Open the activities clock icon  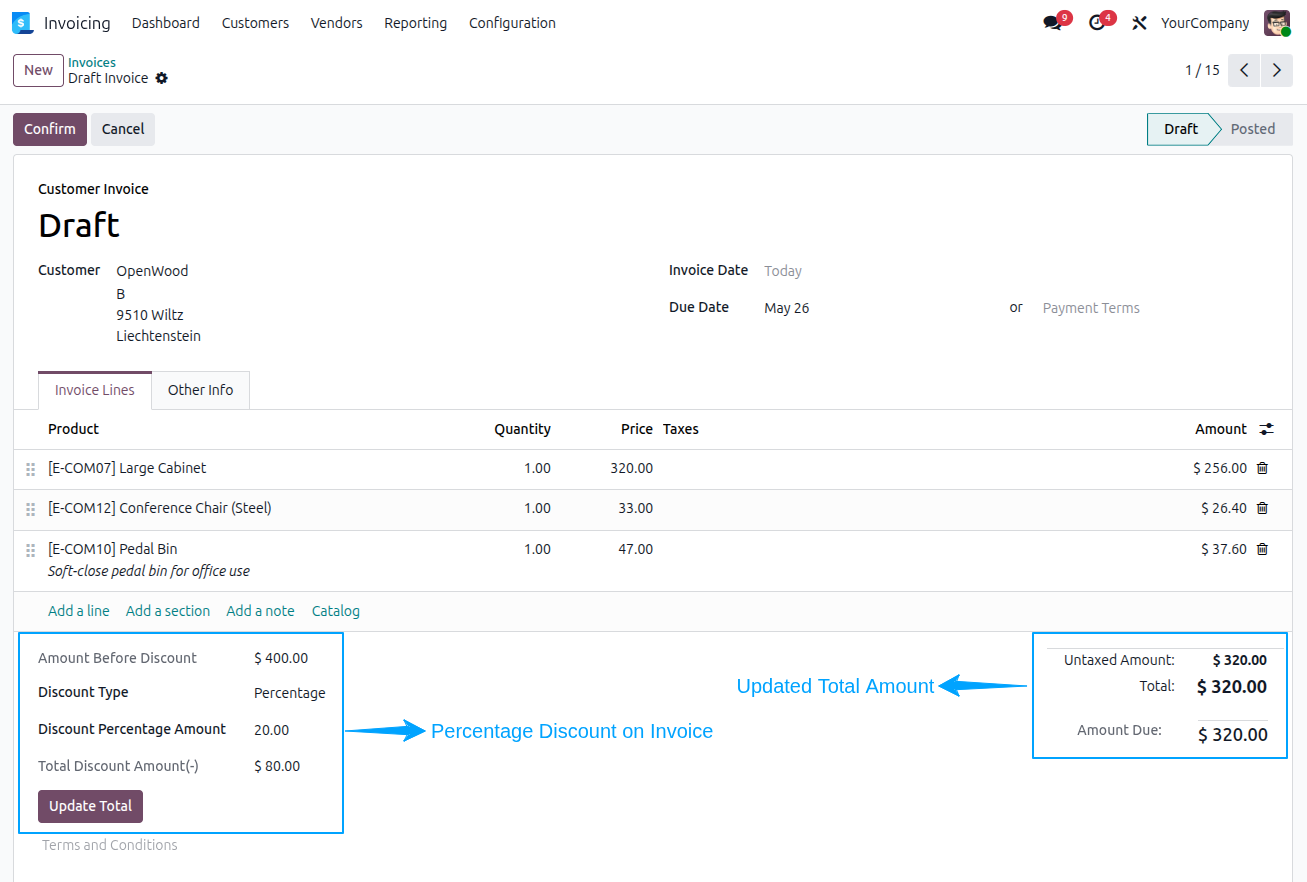1097,23
